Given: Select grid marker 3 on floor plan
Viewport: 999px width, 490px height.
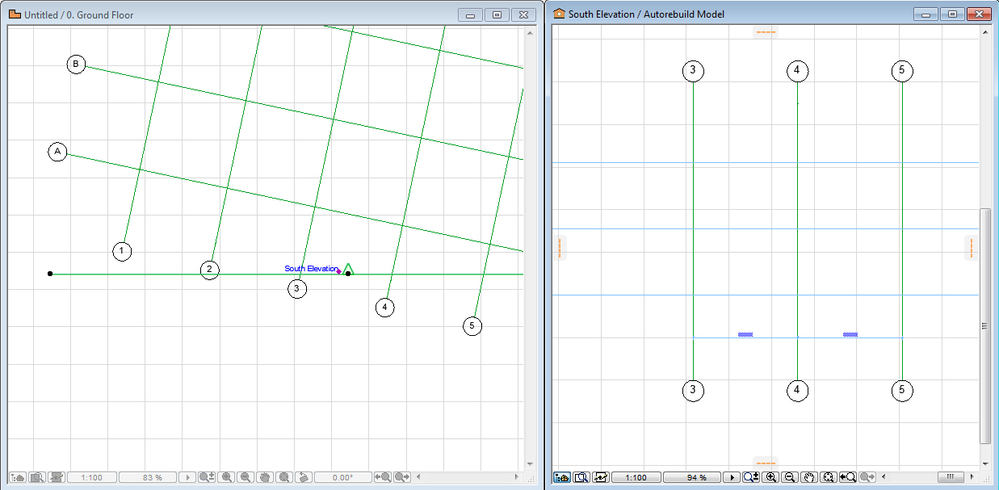Looking at the screenshot, I should coord(296,289).
